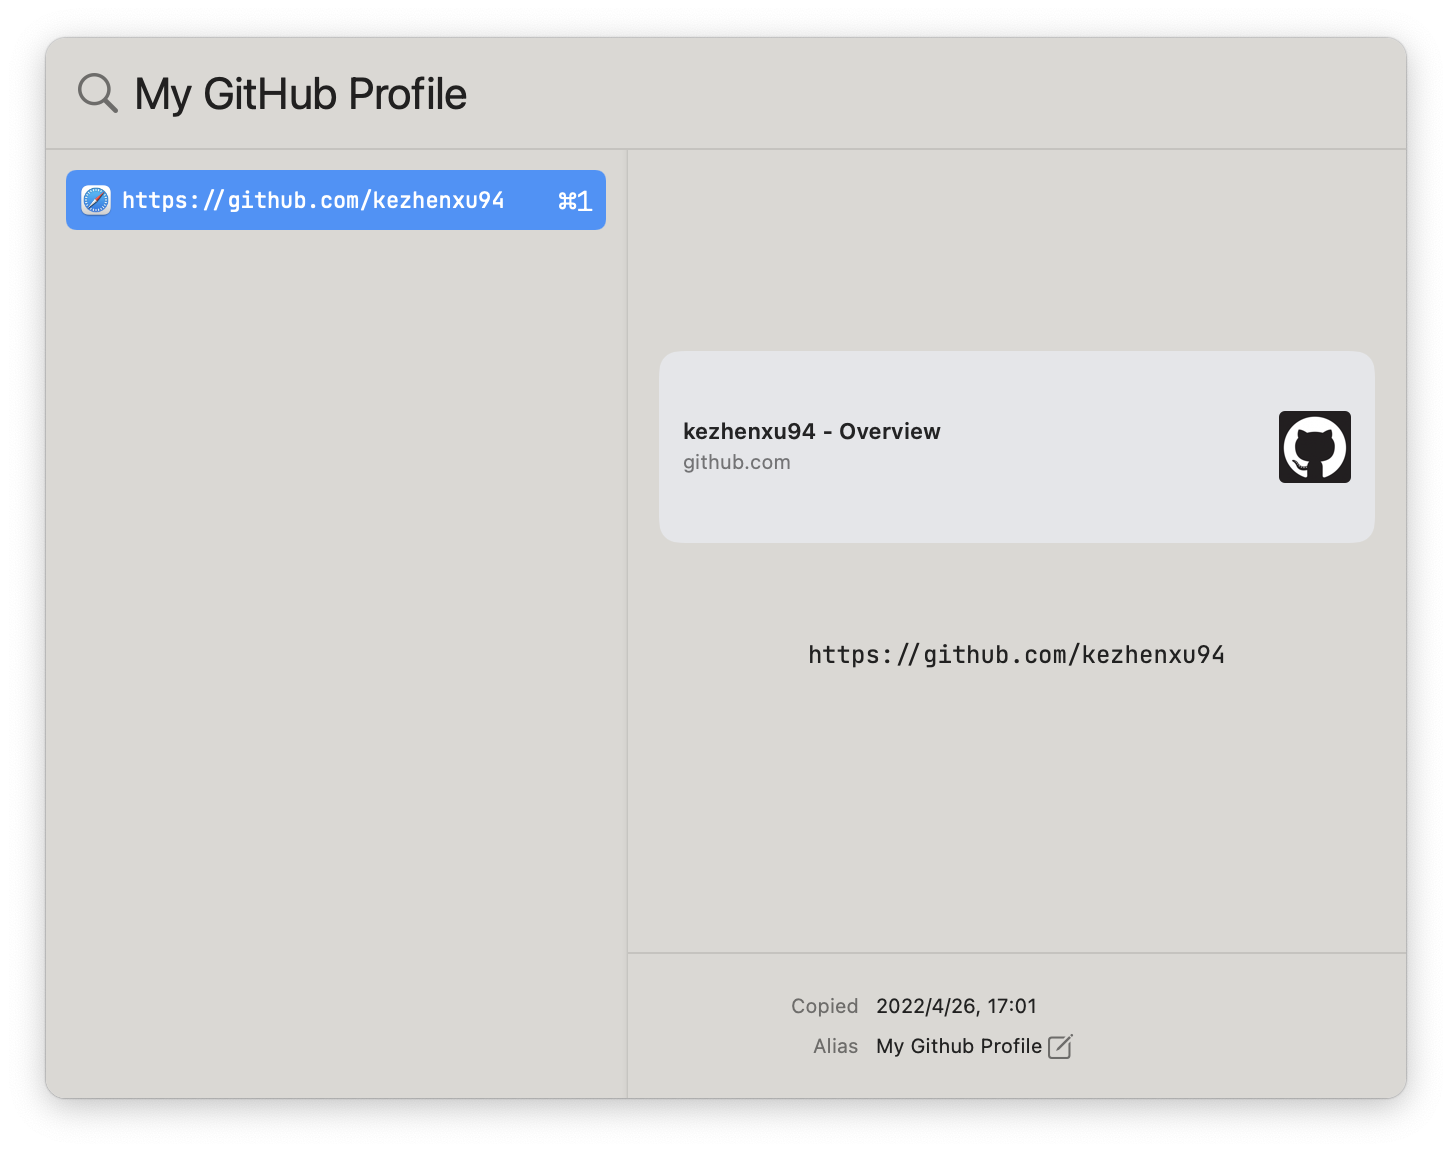Image resolution: width=1452 pixels, height=1152 pixels.
Task: Click the GitHub Octocat logo in preview
Action: point(1314,447)
